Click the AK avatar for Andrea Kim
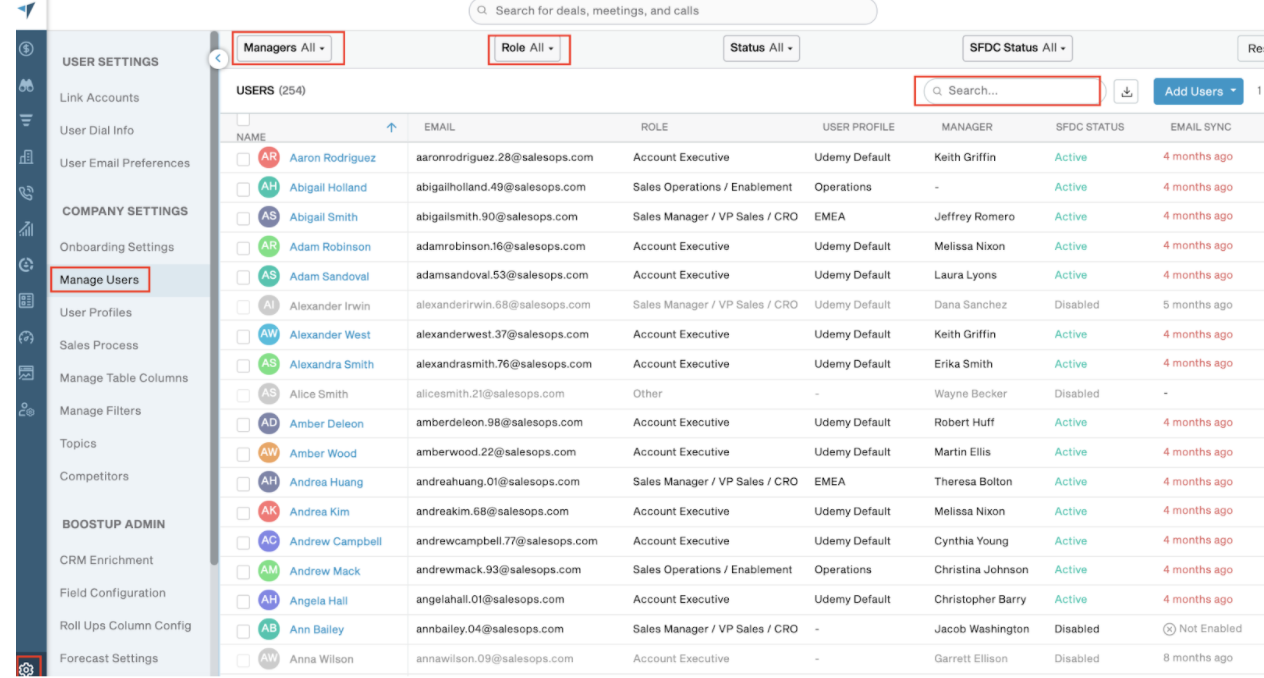The image size is (1264, 678). (x=268, y=511)
